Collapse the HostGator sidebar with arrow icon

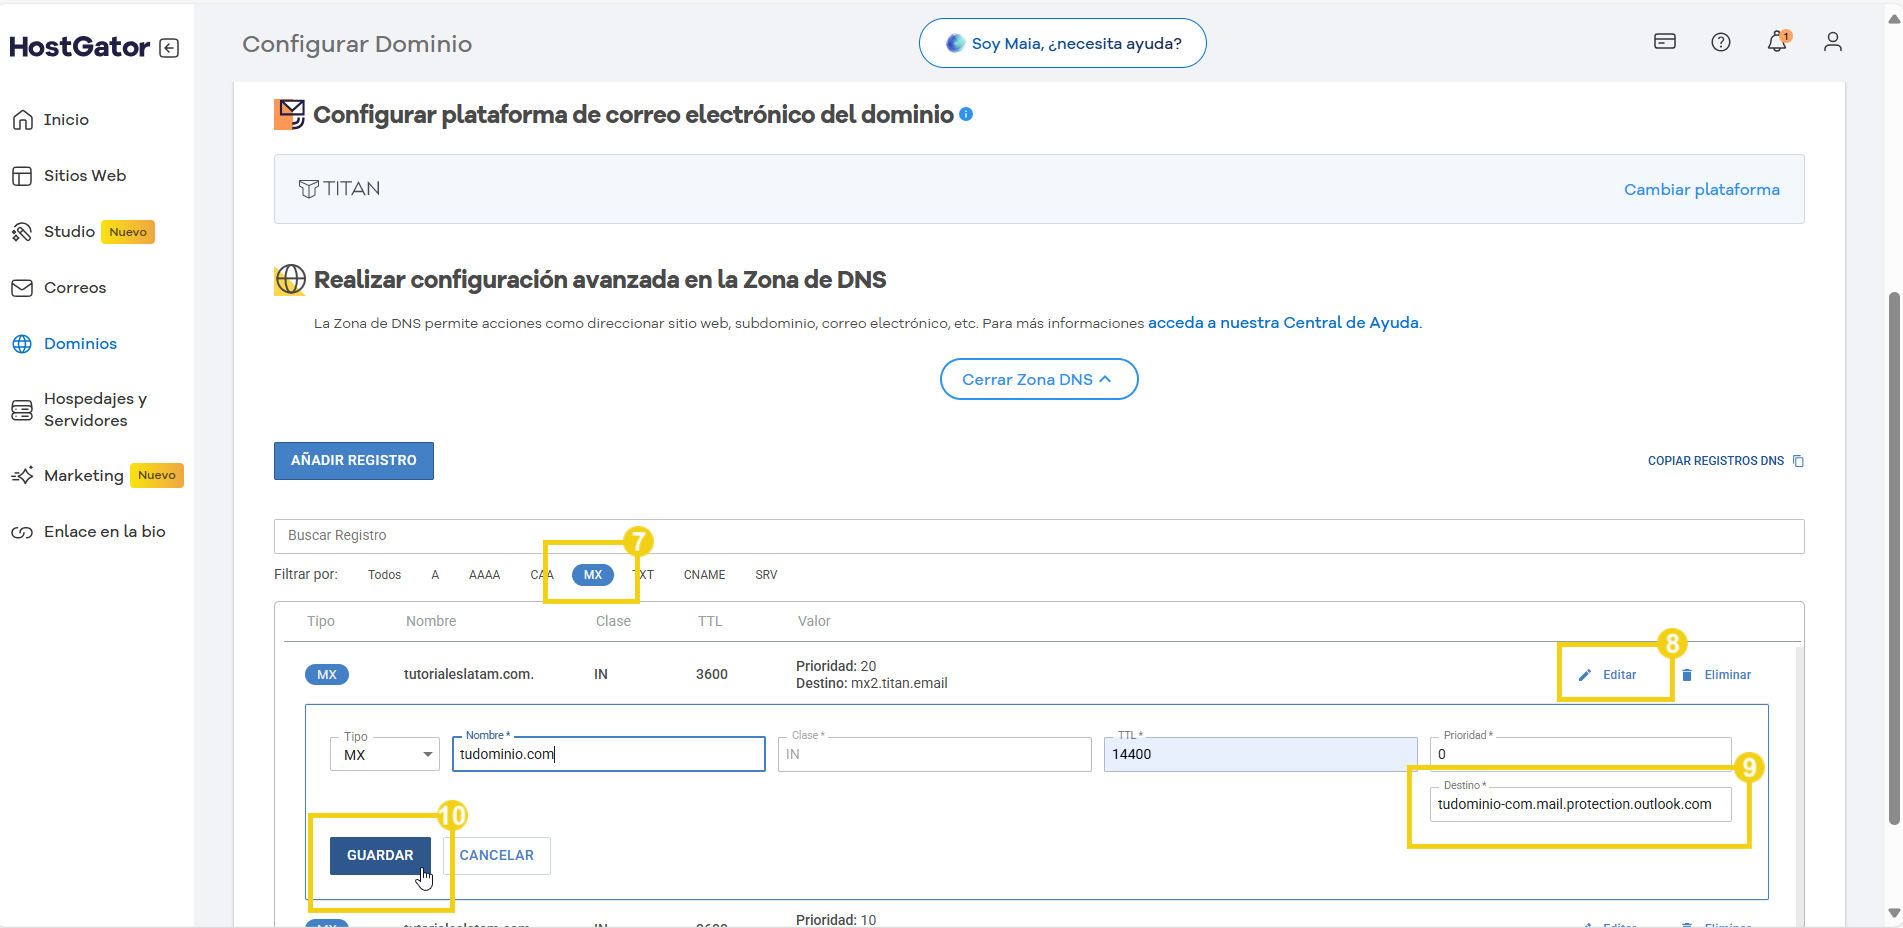(x=169, y=48)
